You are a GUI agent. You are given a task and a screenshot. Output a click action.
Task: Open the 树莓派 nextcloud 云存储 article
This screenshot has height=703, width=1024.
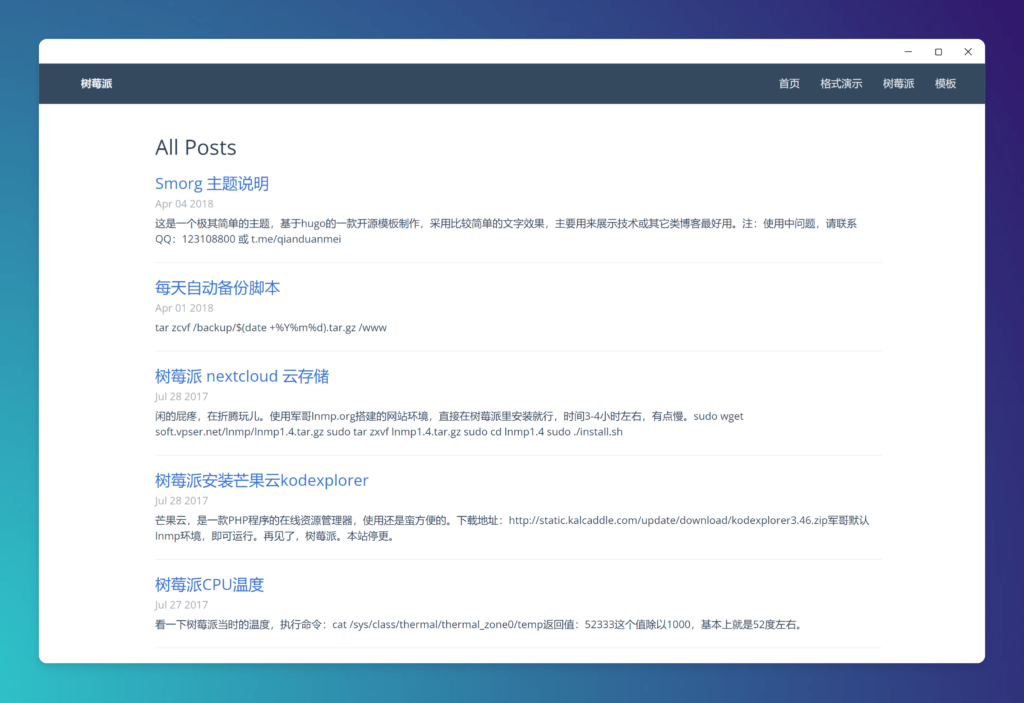point(241,377)
